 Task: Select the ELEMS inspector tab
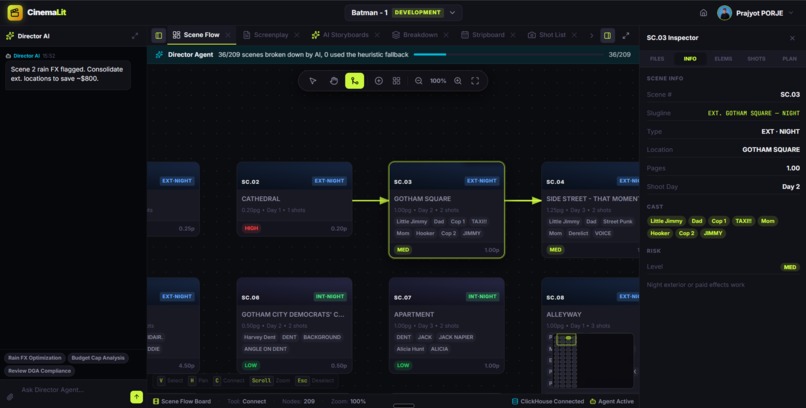[723, 59]
